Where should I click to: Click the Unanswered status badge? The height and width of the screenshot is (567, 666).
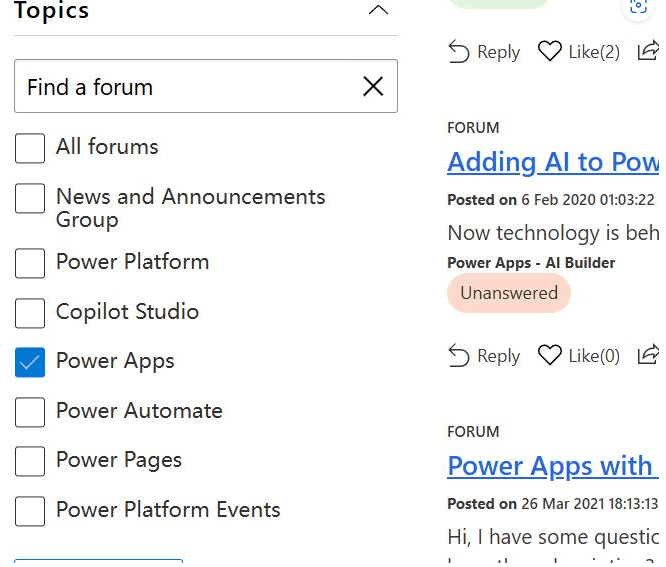coord(509,293)
